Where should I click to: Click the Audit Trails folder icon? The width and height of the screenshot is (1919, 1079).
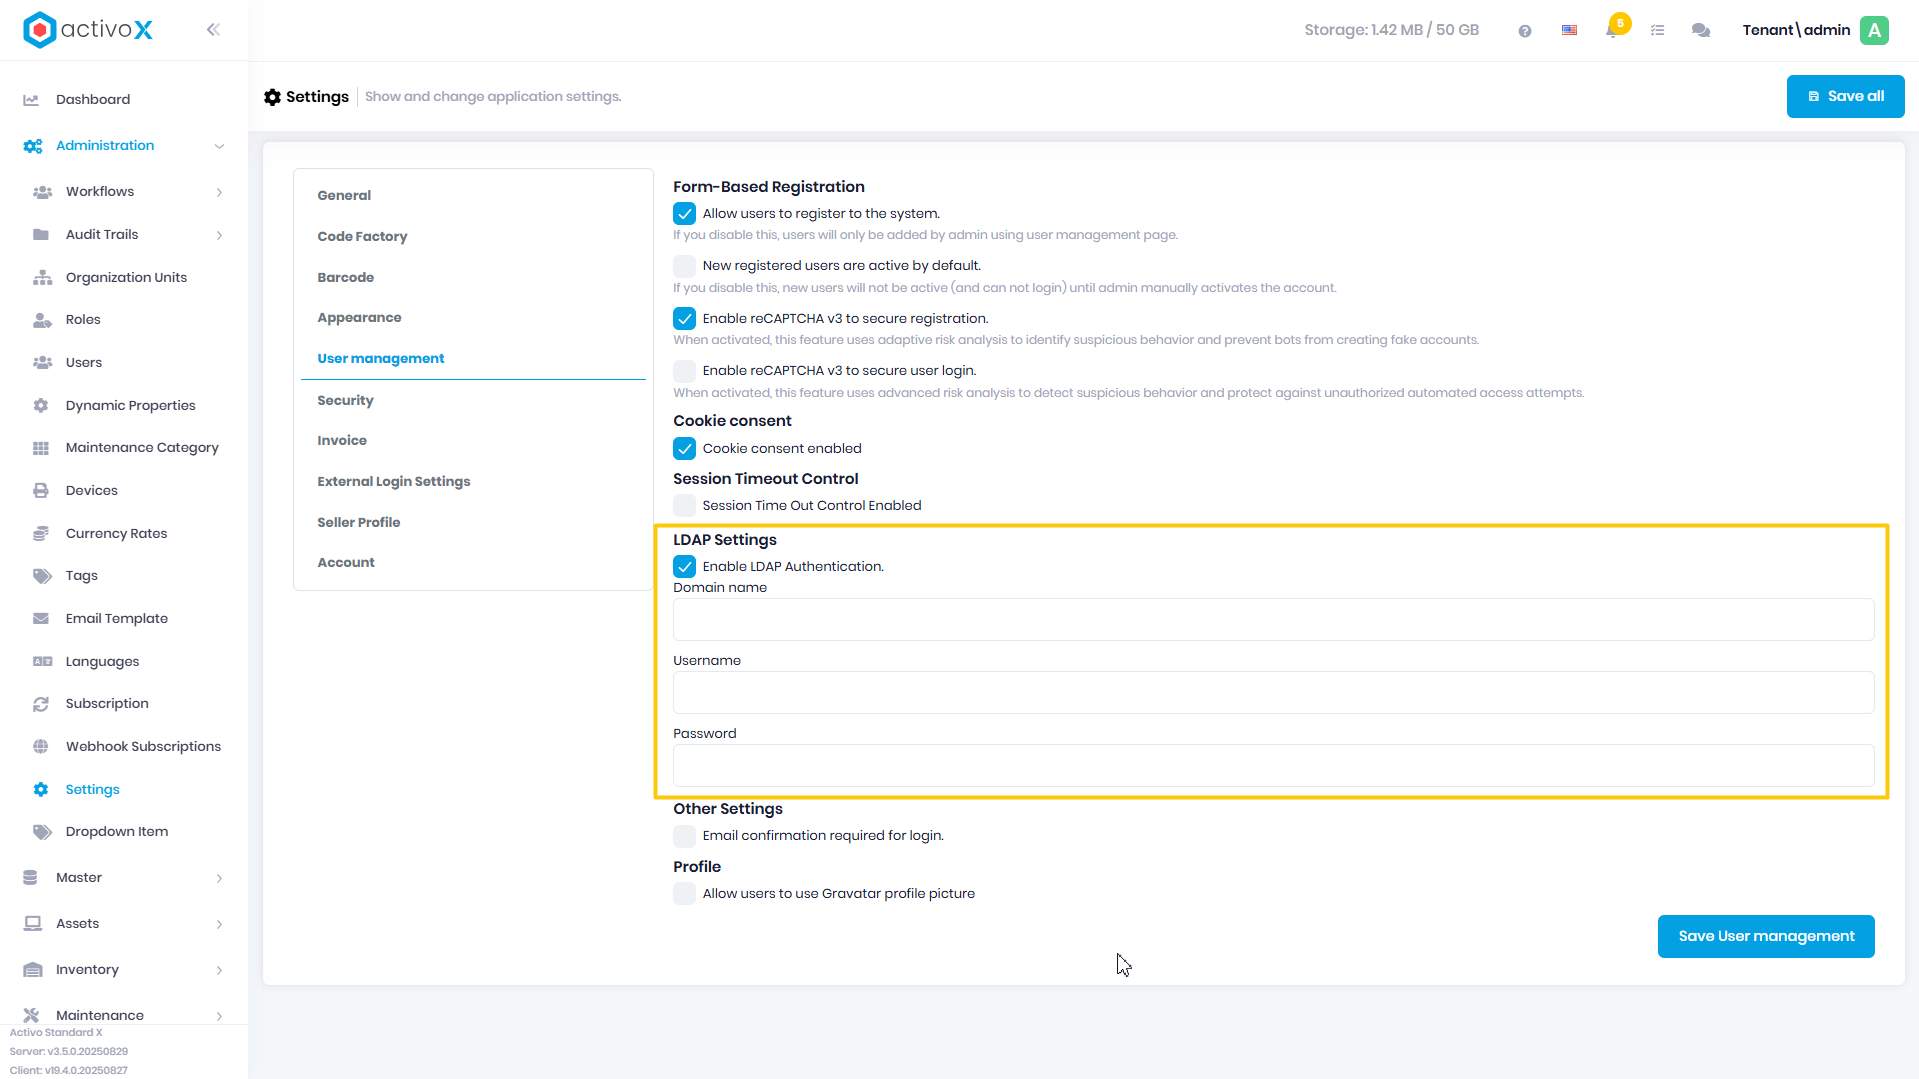[41, 235]
